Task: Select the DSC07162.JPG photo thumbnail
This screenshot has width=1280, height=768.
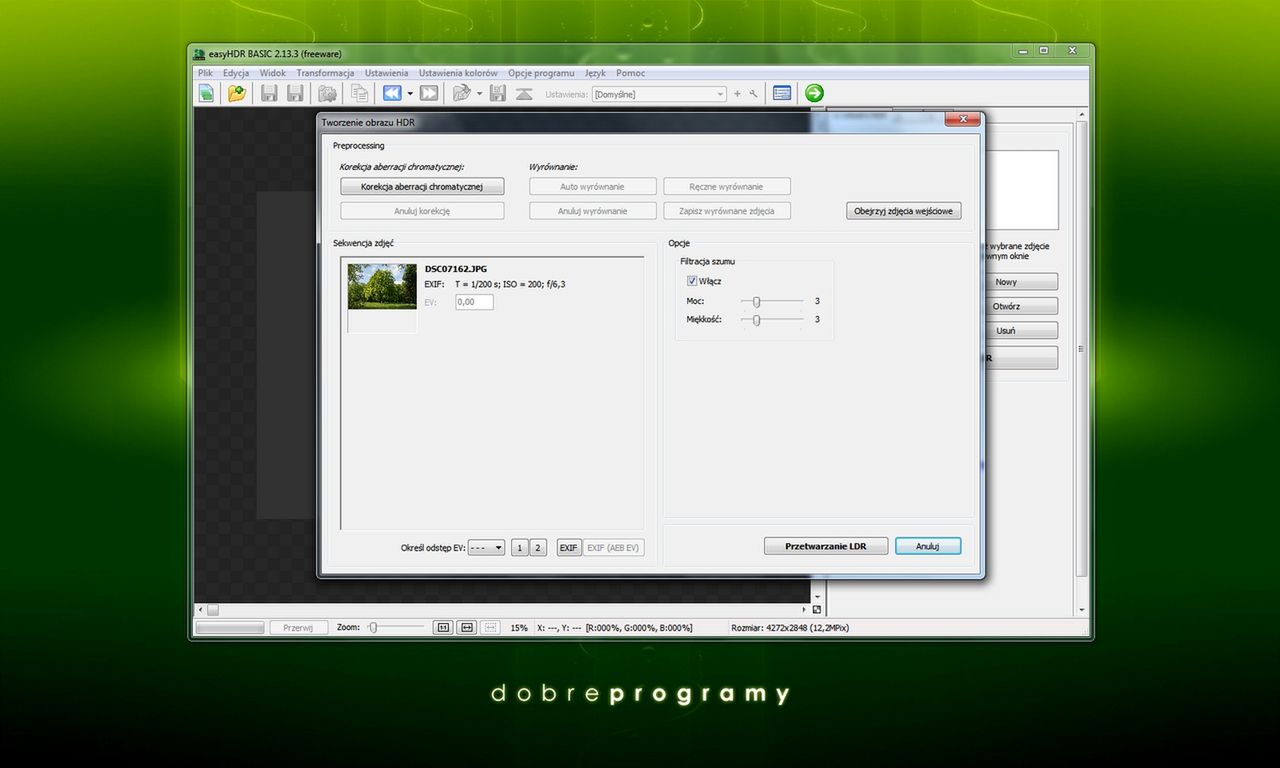Action: (x=382, y=287)
